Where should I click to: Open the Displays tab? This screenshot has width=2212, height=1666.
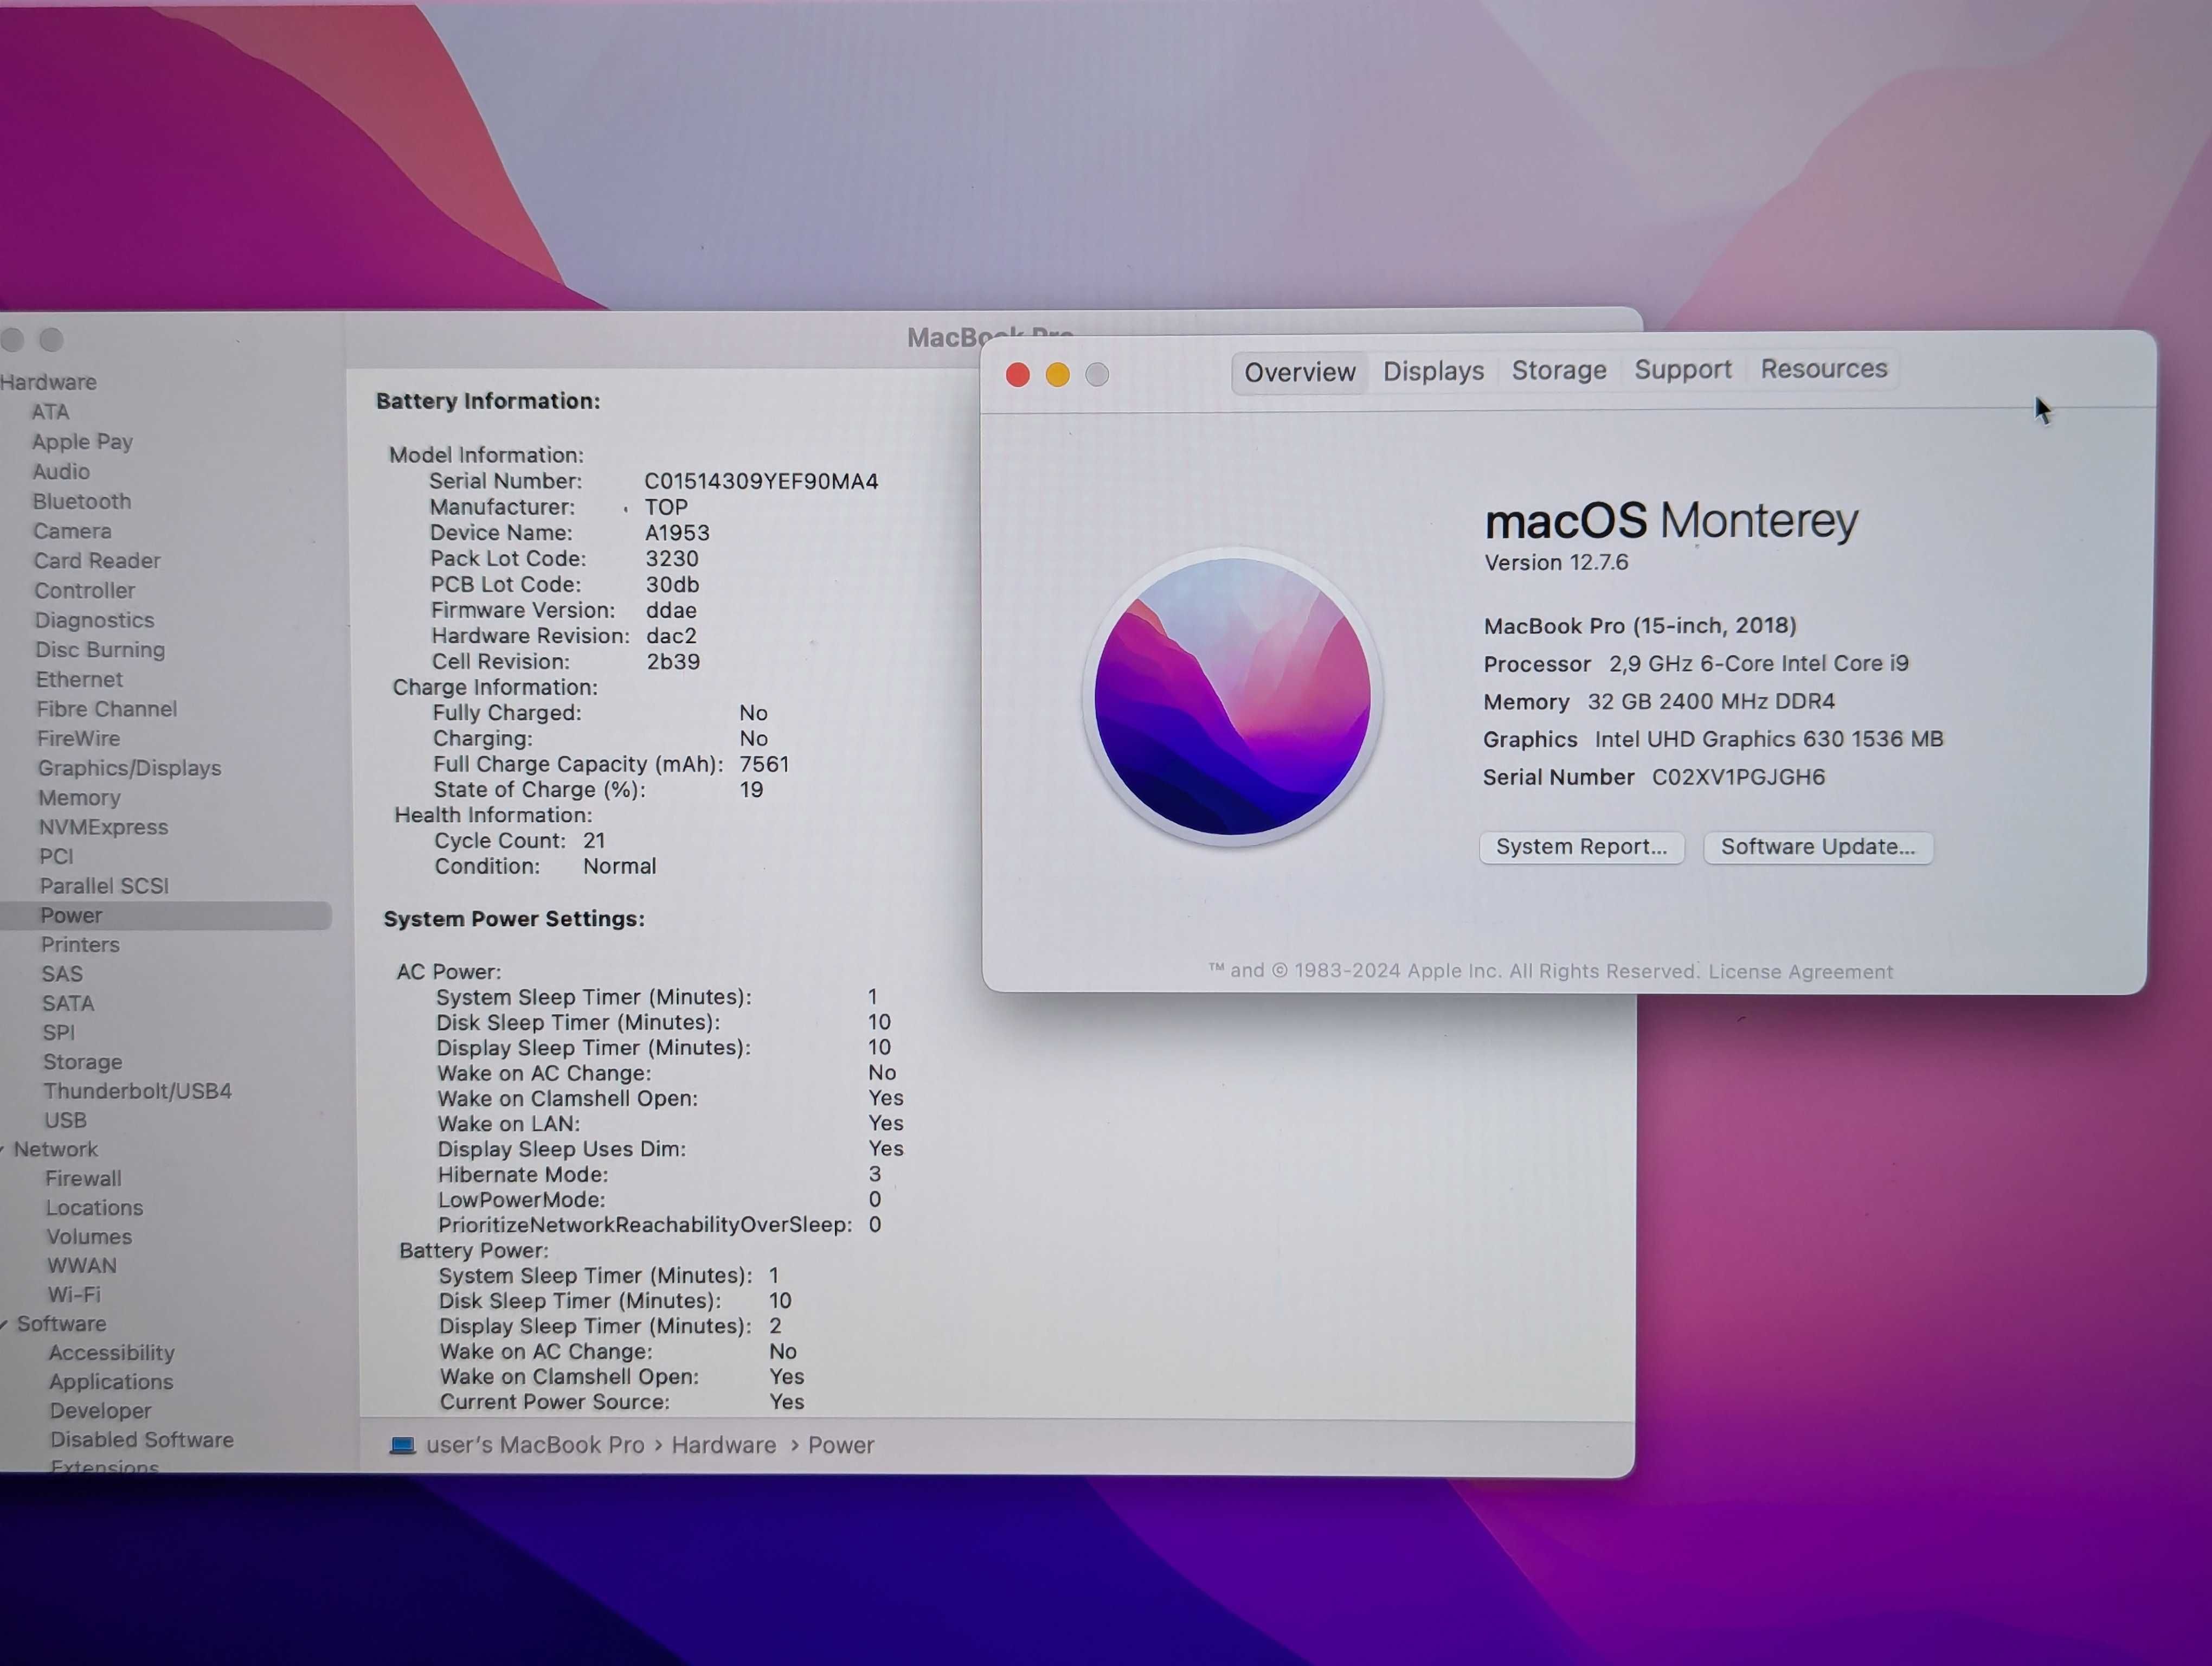click(x=1433, y=372)
